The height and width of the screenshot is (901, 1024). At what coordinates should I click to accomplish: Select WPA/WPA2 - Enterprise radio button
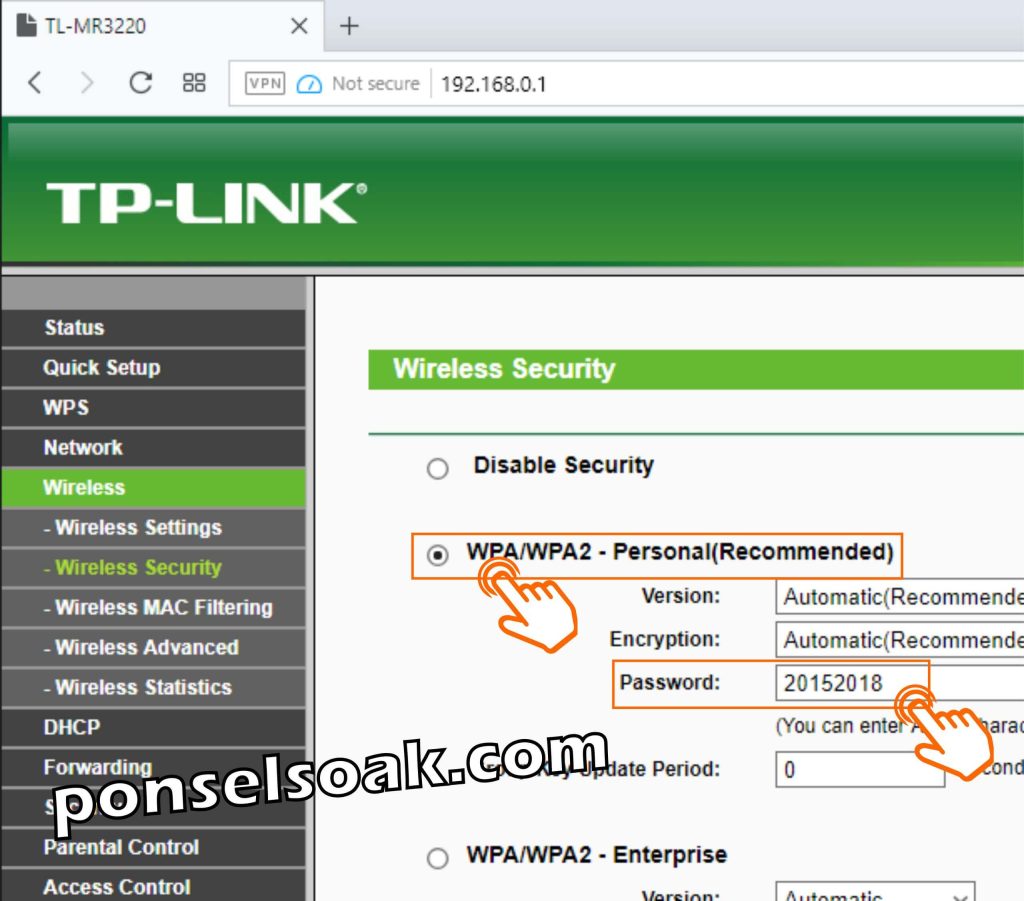pos(438,857)
